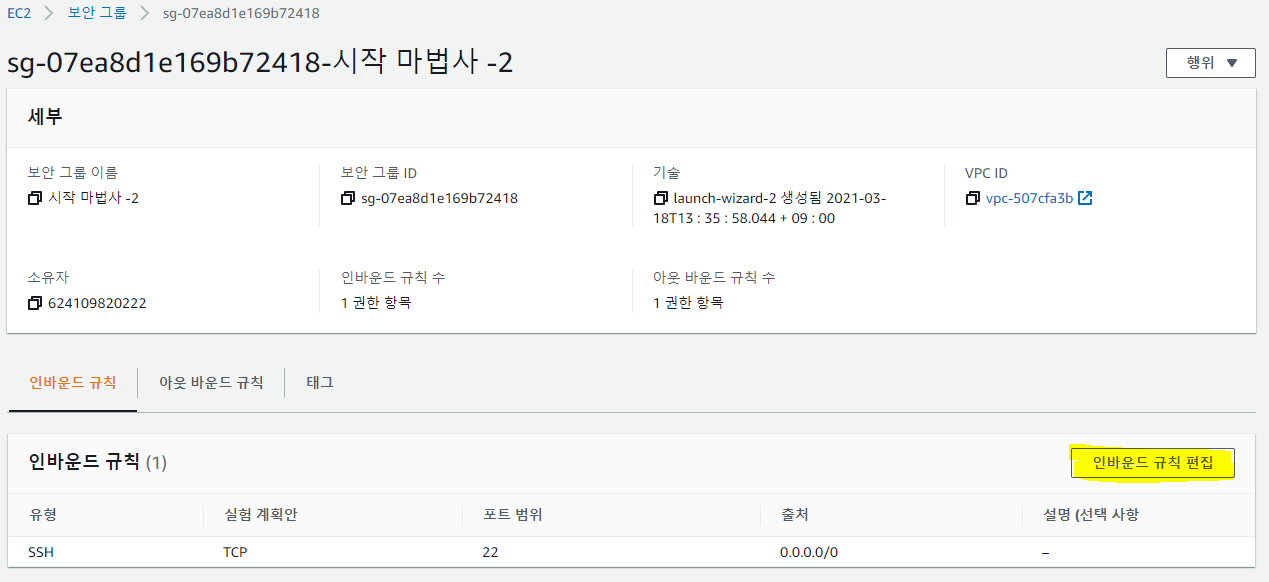Copy the VPC ID vpc-507cfa3b
The width and height of the screenshot is (1269, 582).
973,198
